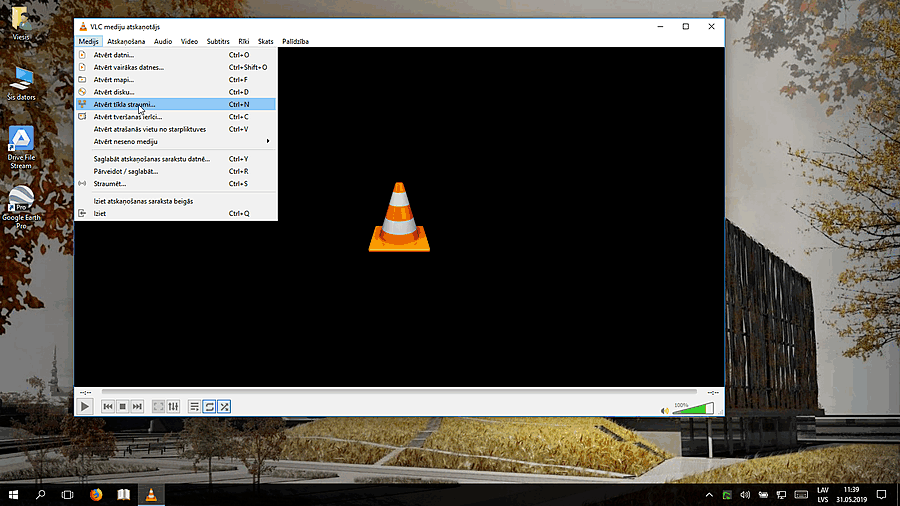Open the Windows Start menu
The height and width of the screenshot is (506, 900).
(x=13, y=495)
